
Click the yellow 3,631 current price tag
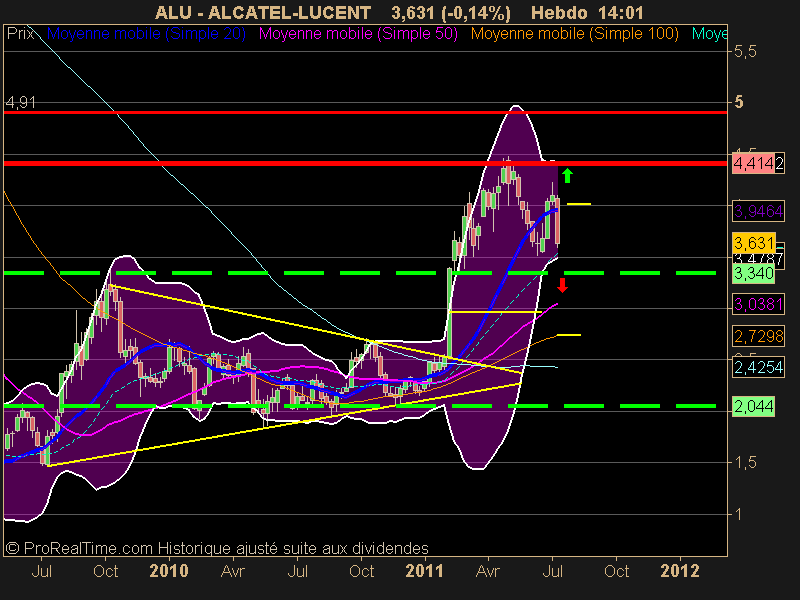(x=754, y=242)
